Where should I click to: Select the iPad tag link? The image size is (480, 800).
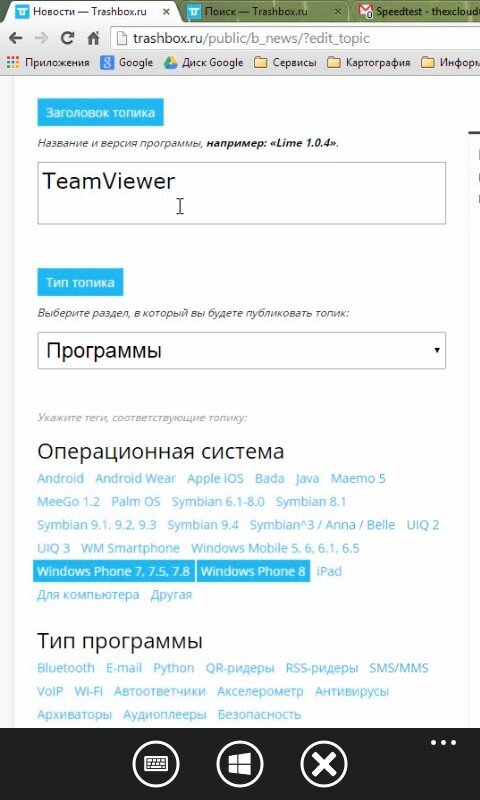tap(329, 571)
